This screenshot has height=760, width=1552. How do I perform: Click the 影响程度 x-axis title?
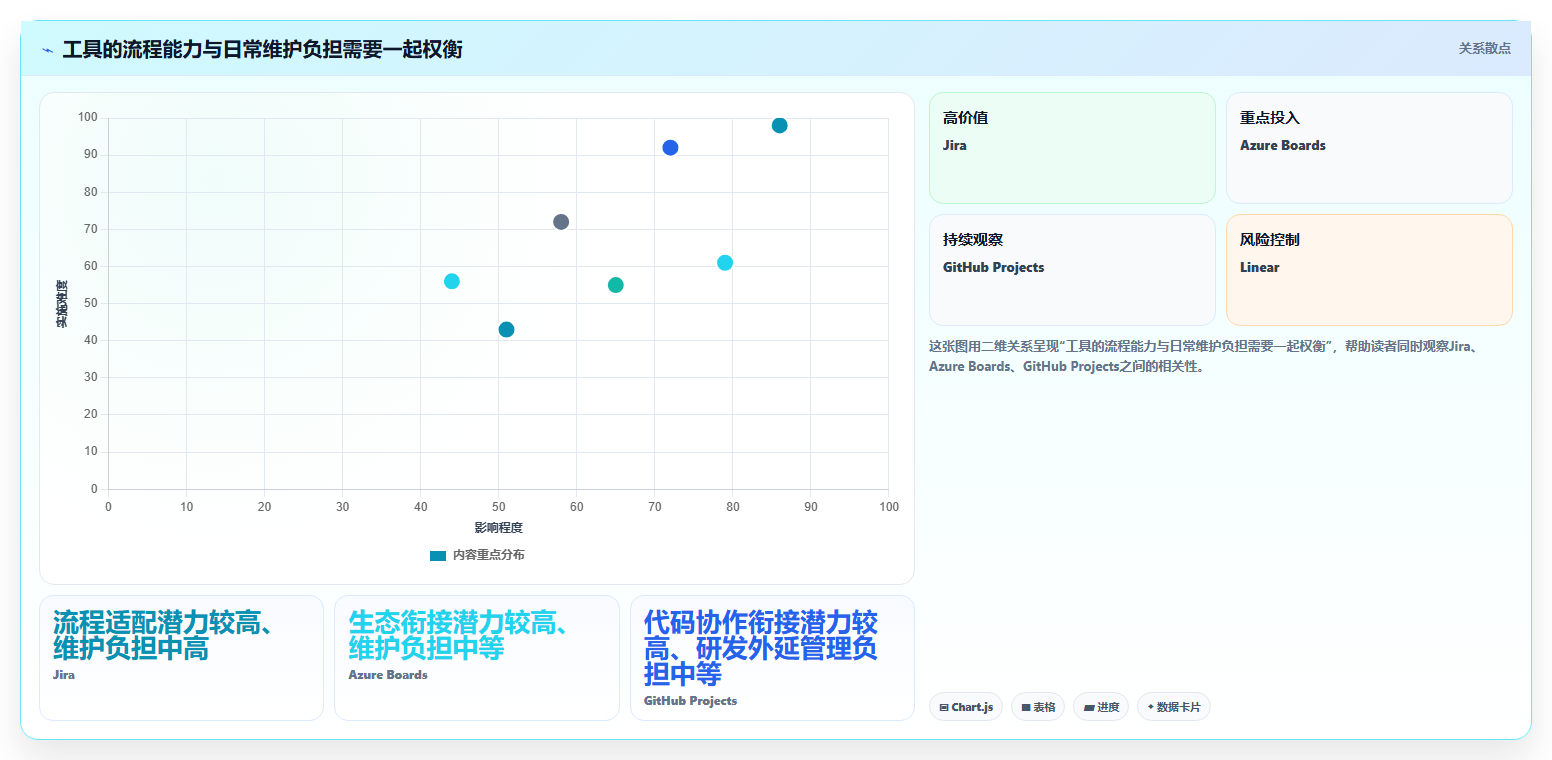(x=499, y=527)
